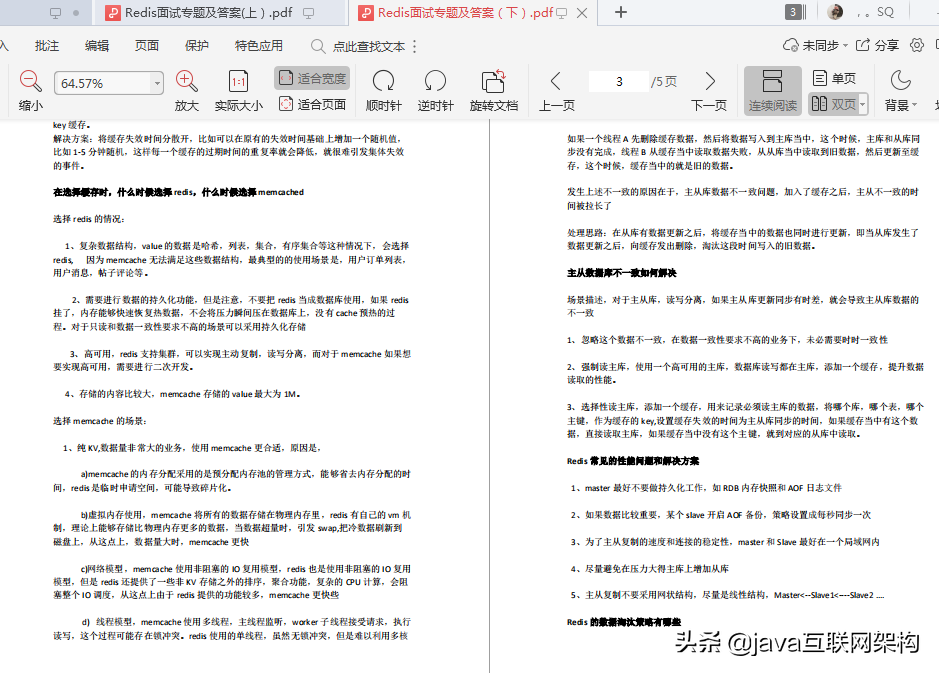The image size is (939, 673).
Task: Click the find text search box (点此查找文本)
Action: pos(358,46)
